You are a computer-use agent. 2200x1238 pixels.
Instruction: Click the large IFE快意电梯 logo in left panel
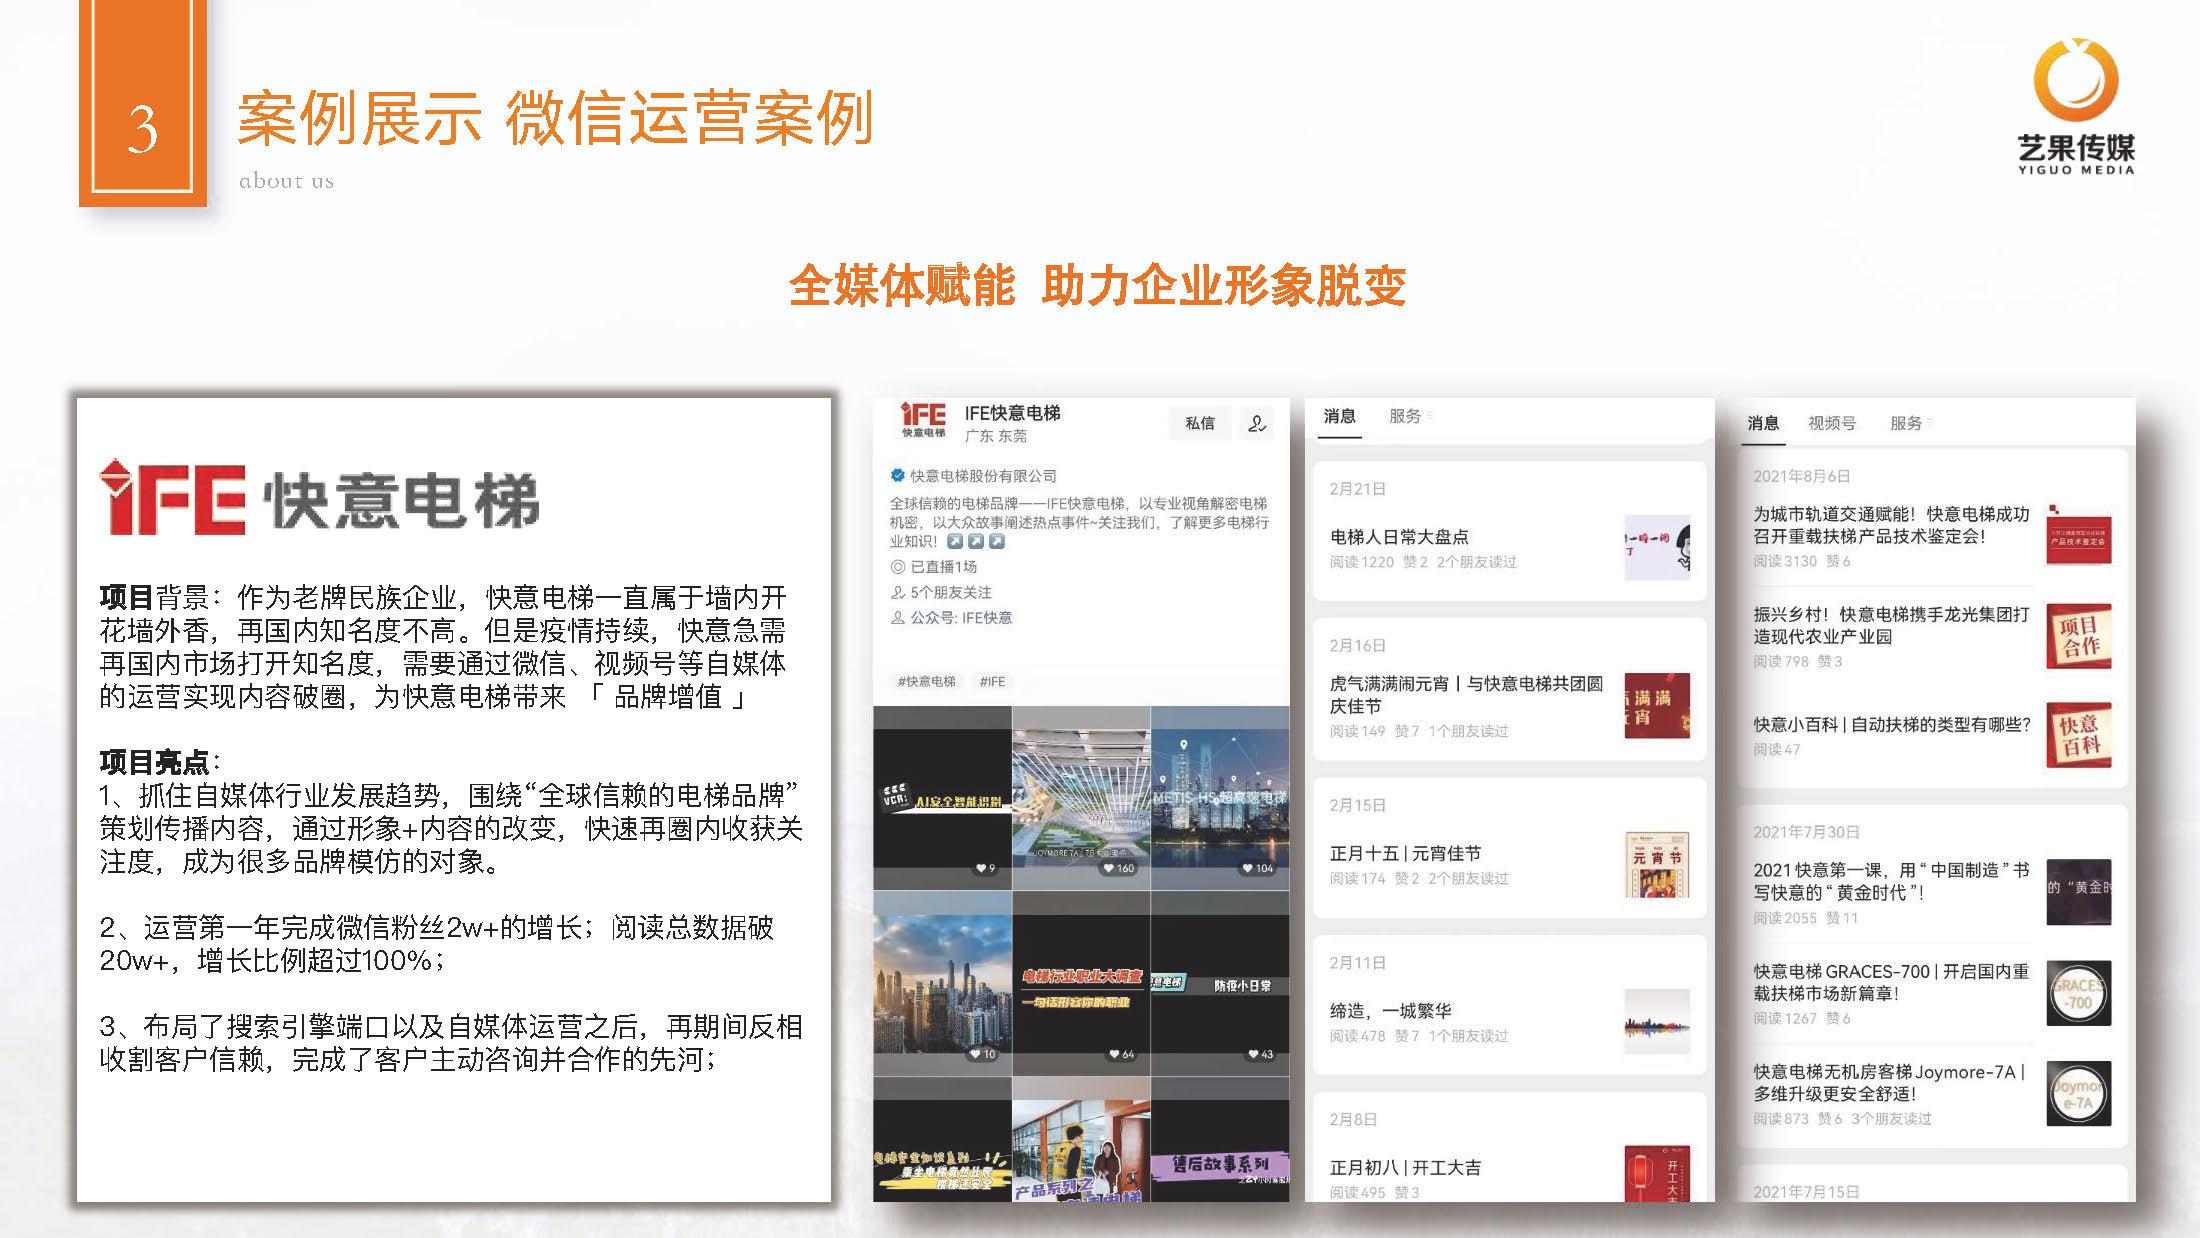click(320, 497)
